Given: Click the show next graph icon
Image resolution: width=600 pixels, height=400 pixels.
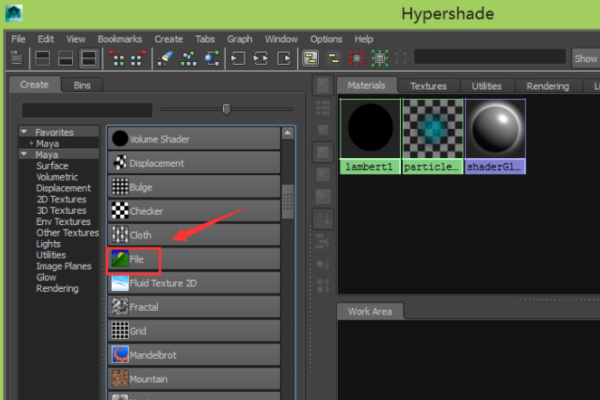Looking at the screenshot, I should [138, 59].
